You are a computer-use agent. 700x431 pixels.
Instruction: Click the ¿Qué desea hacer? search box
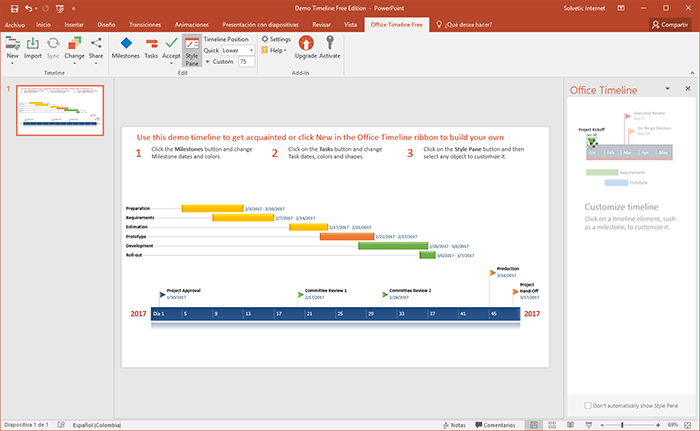click(x=464, y=25)
